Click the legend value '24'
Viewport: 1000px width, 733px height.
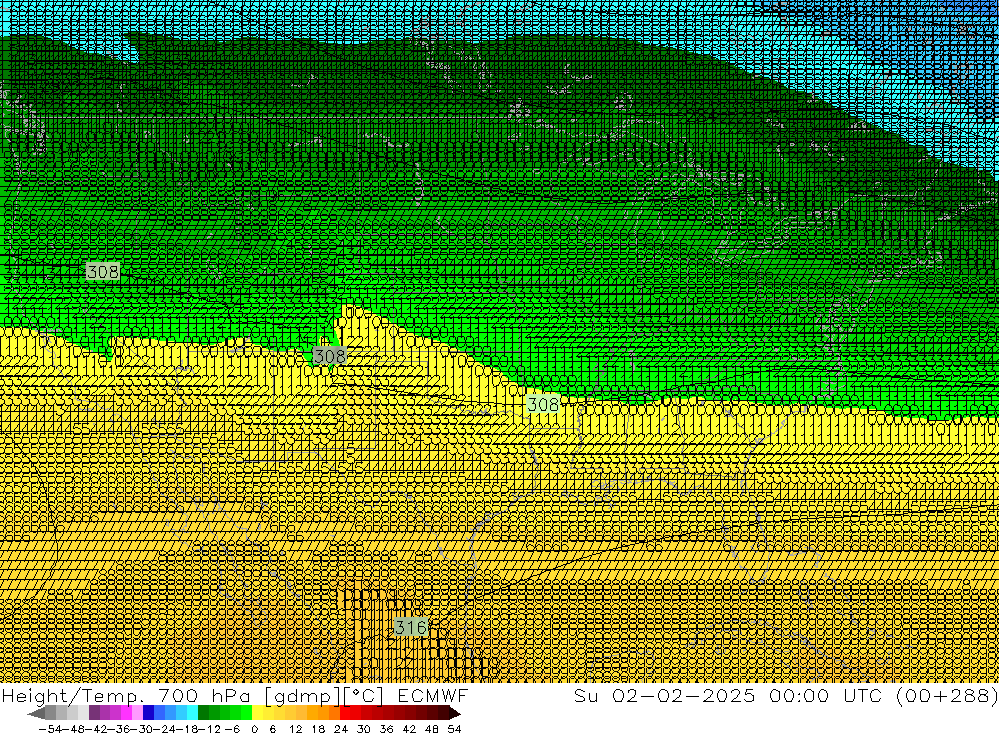click(341, 729)
